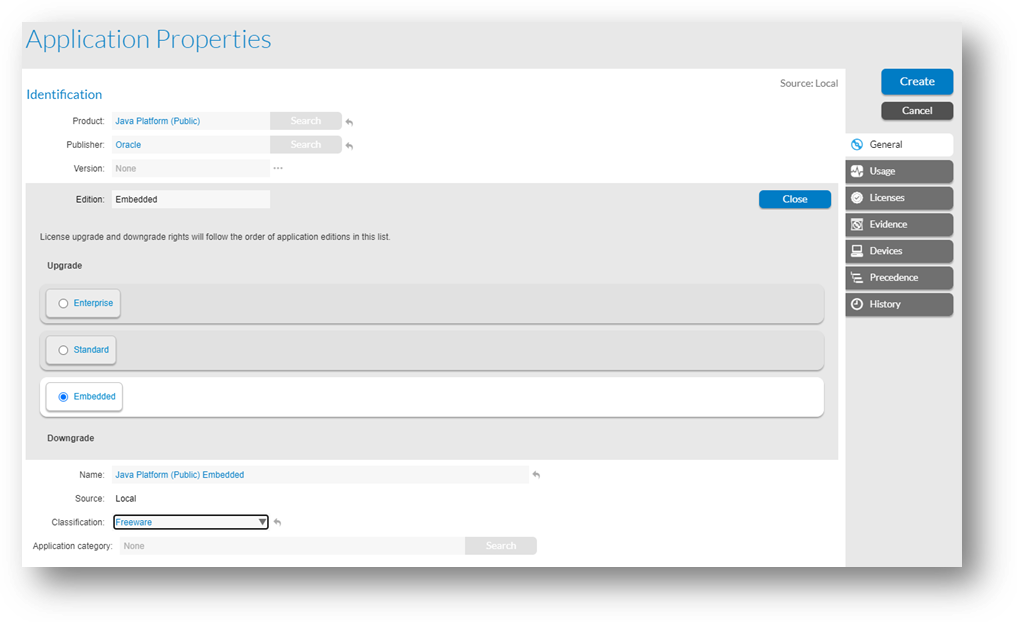Click the Embedded edition label
Image resolution: width=1017 pixels, height=622 pixels.
(x=95, y=396)
